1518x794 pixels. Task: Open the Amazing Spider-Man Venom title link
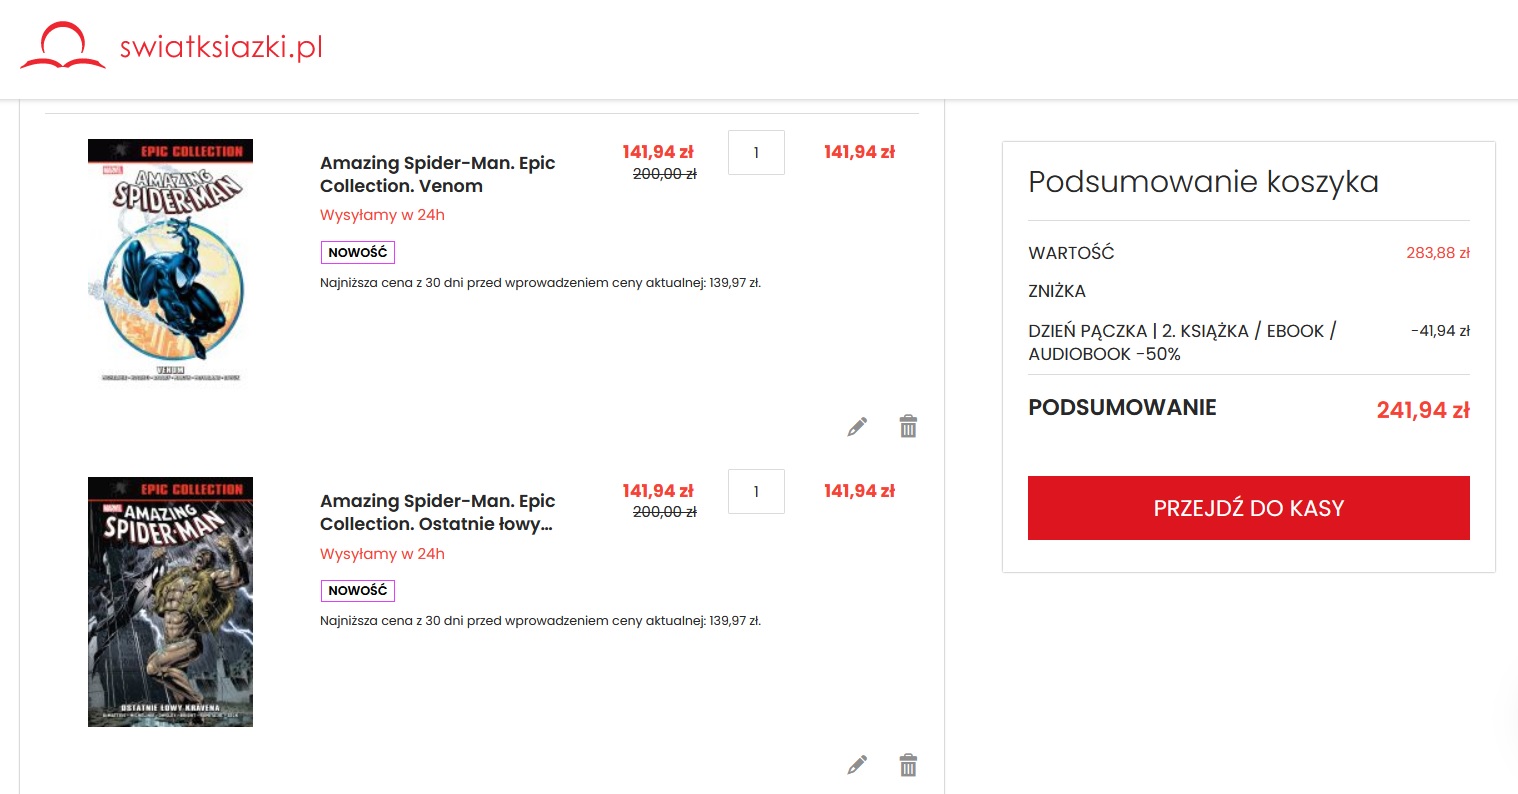(437, 174)
